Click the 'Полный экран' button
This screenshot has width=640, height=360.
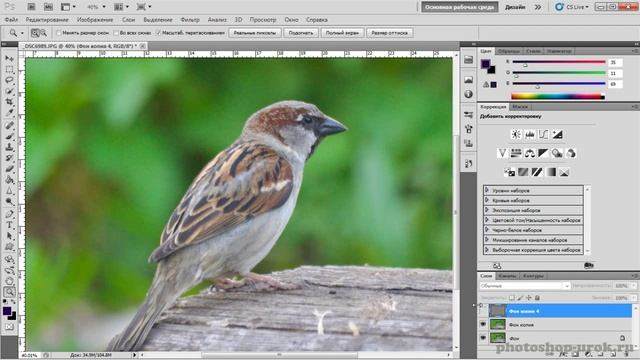(342, 33)
